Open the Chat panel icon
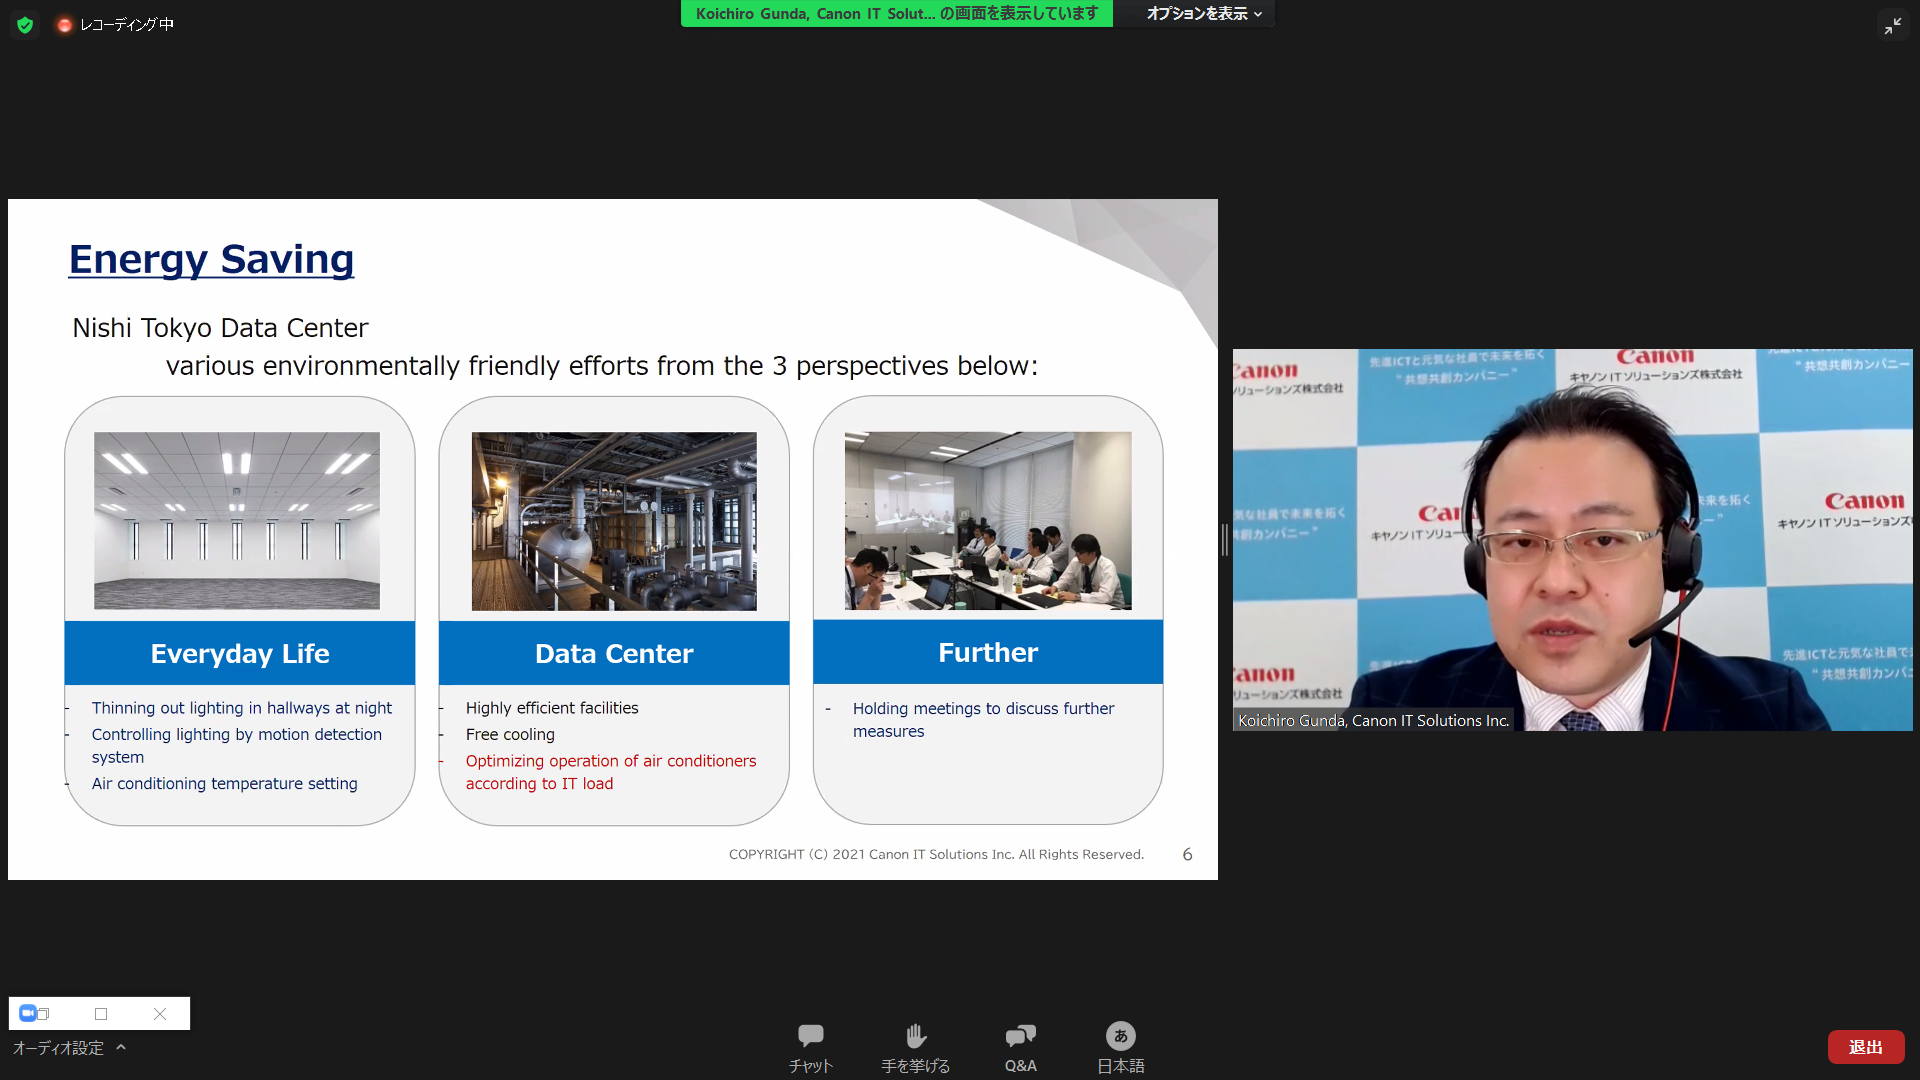 [810, 1036]
